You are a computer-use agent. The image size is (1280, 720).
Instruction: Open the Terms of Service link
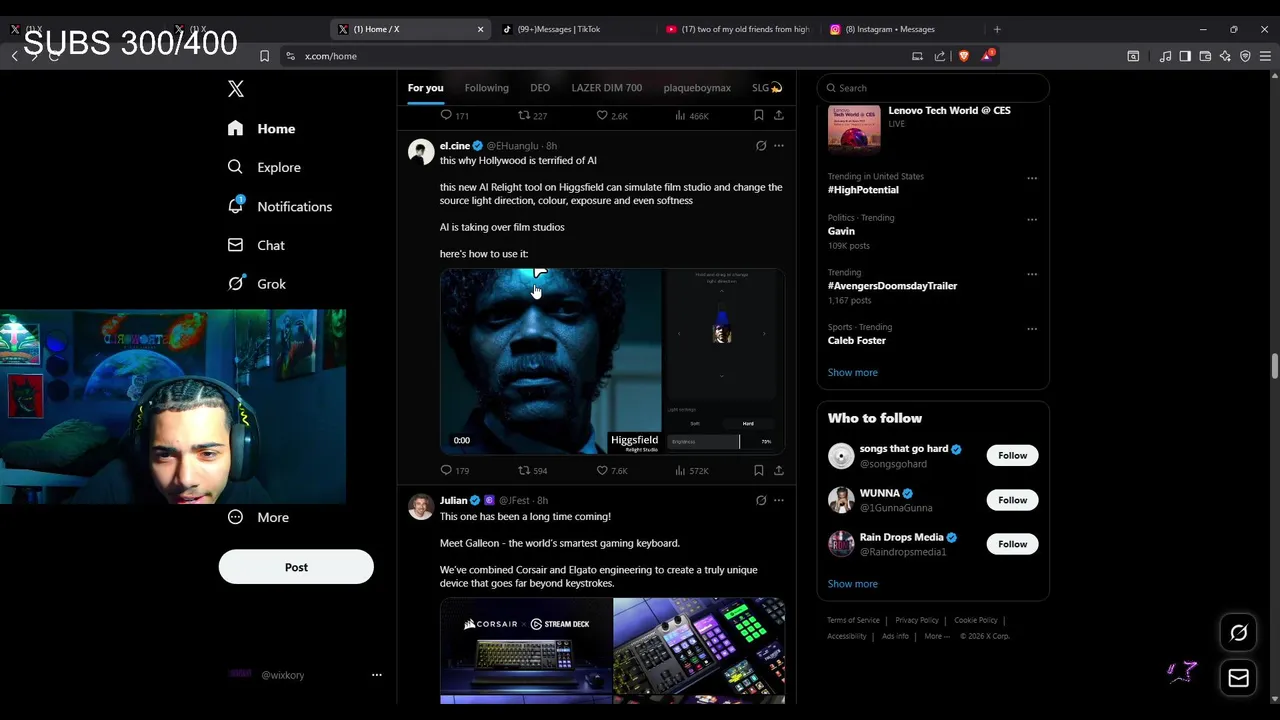click(853, 621)
